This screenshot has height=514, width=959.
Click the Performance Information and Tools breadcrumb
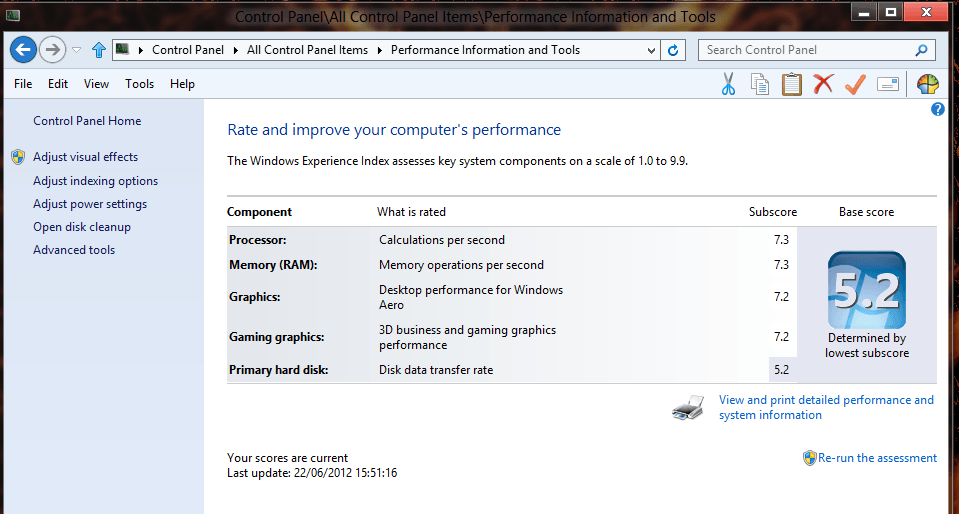pyautogui.click(x=485, y=50)
